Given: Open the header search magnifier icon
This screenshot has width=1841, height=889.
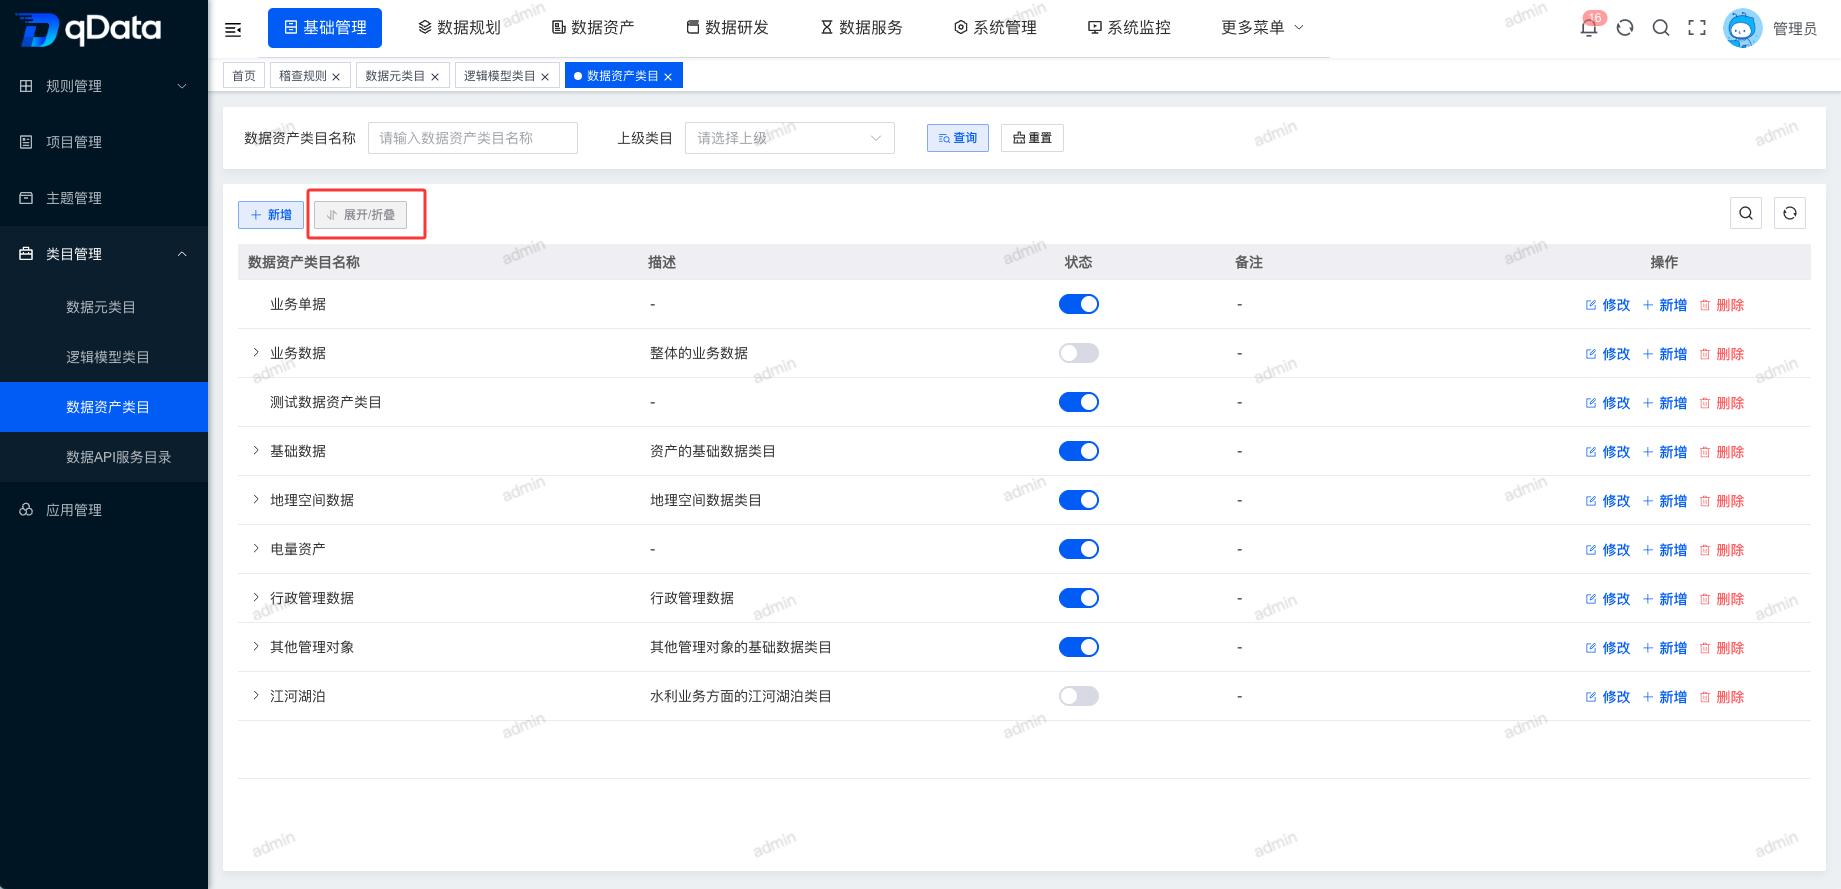Looking at the screenshot, I should click(1661, 28).
